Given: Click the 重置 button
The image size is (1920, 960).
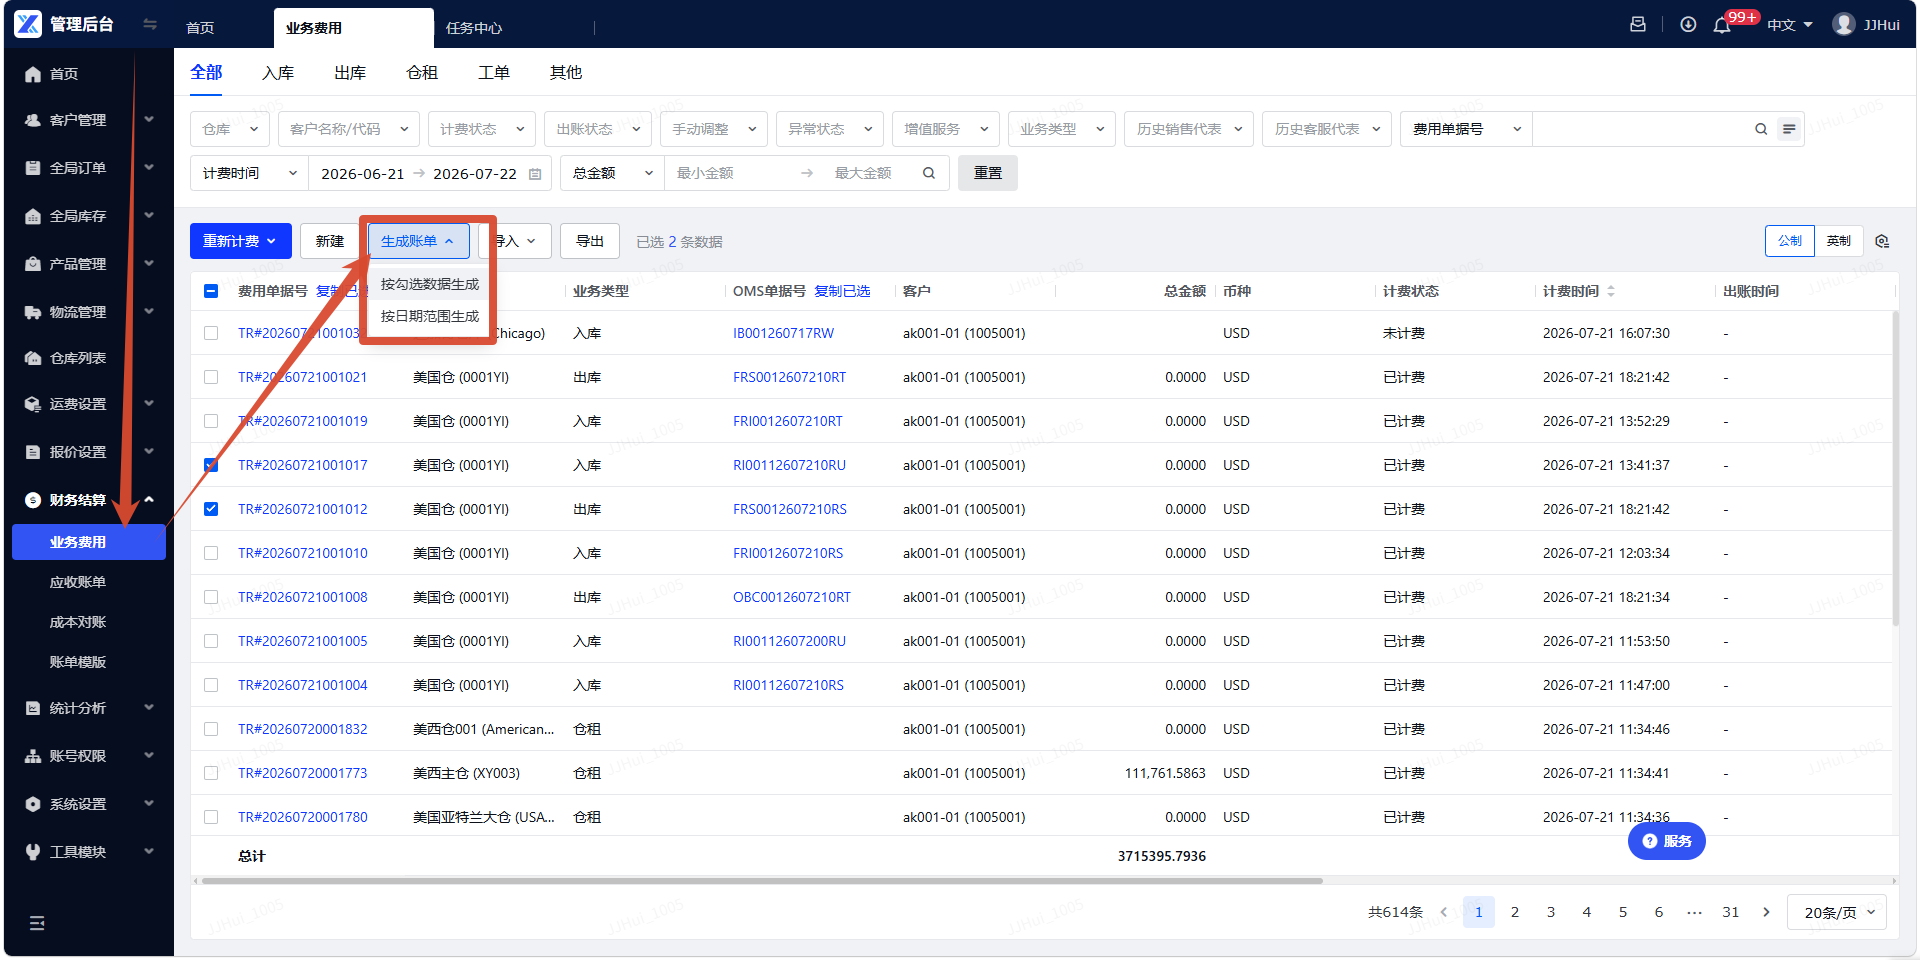Looking at the screenshot, I should (x=988, y=173).
